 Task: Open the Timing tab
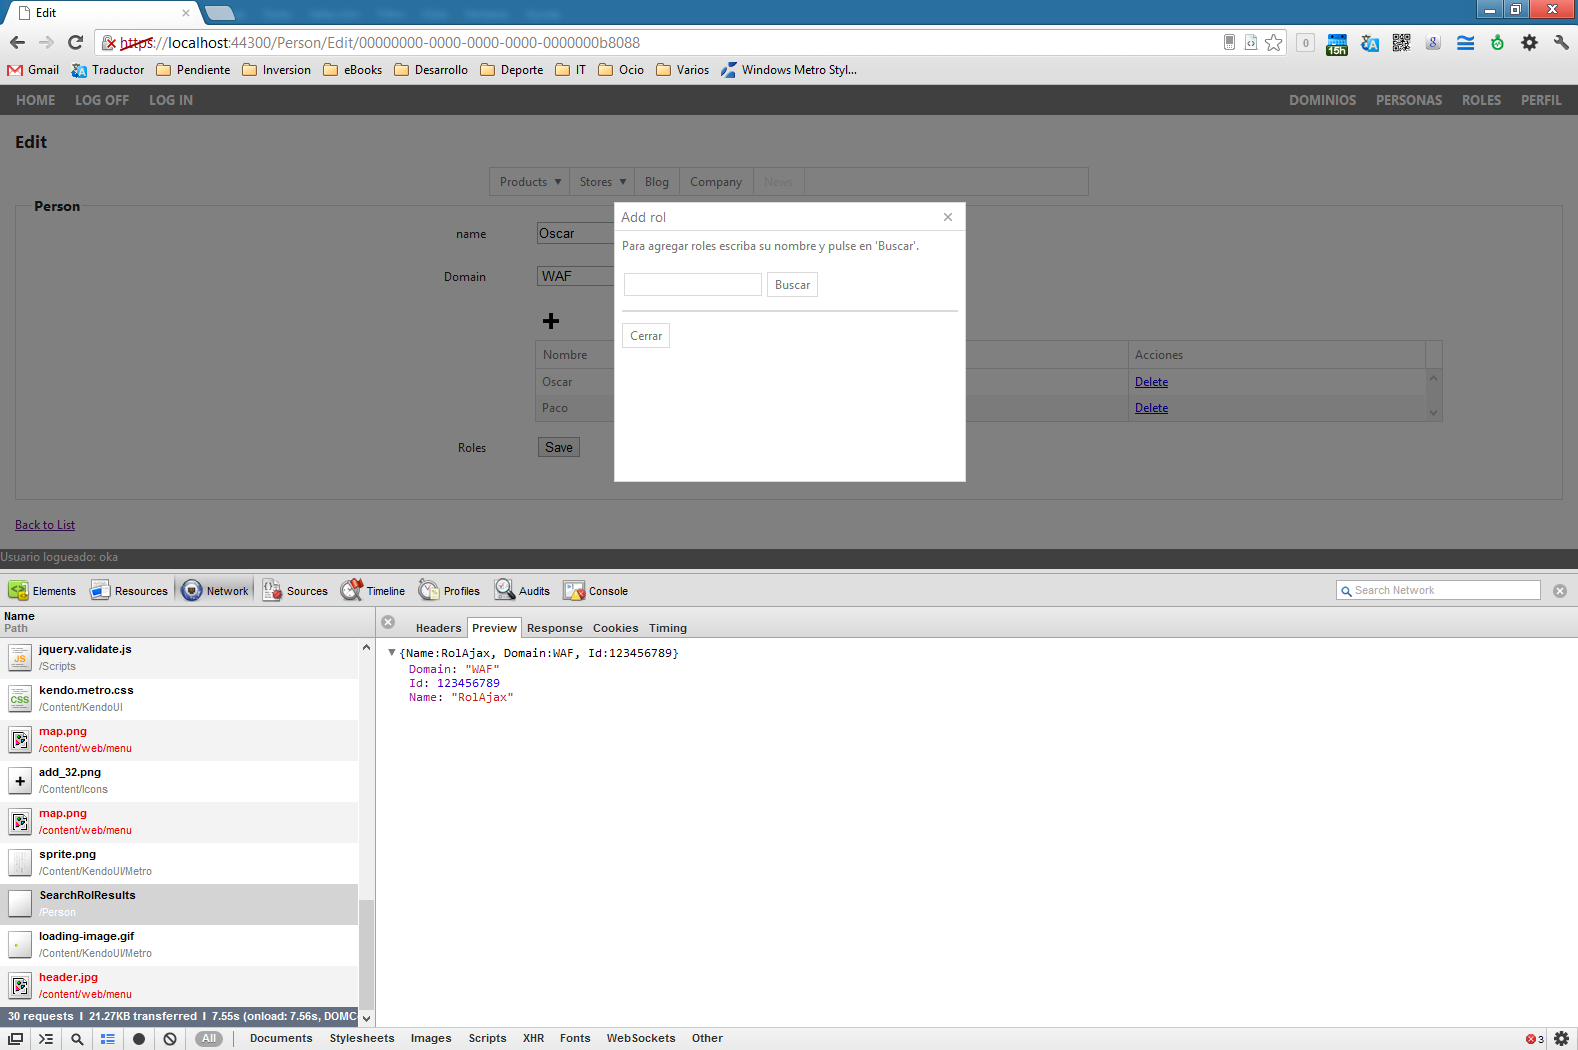pos(668,628)
